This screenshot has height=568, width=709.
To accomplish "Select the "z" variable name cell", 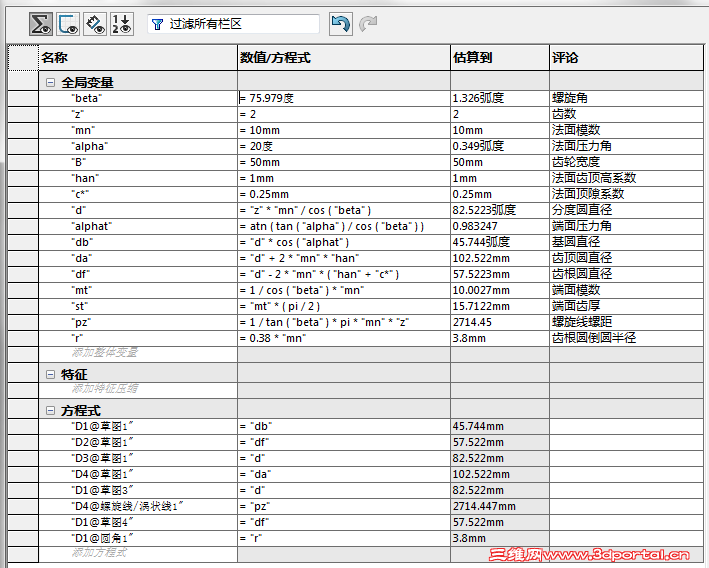I will 138,114.
